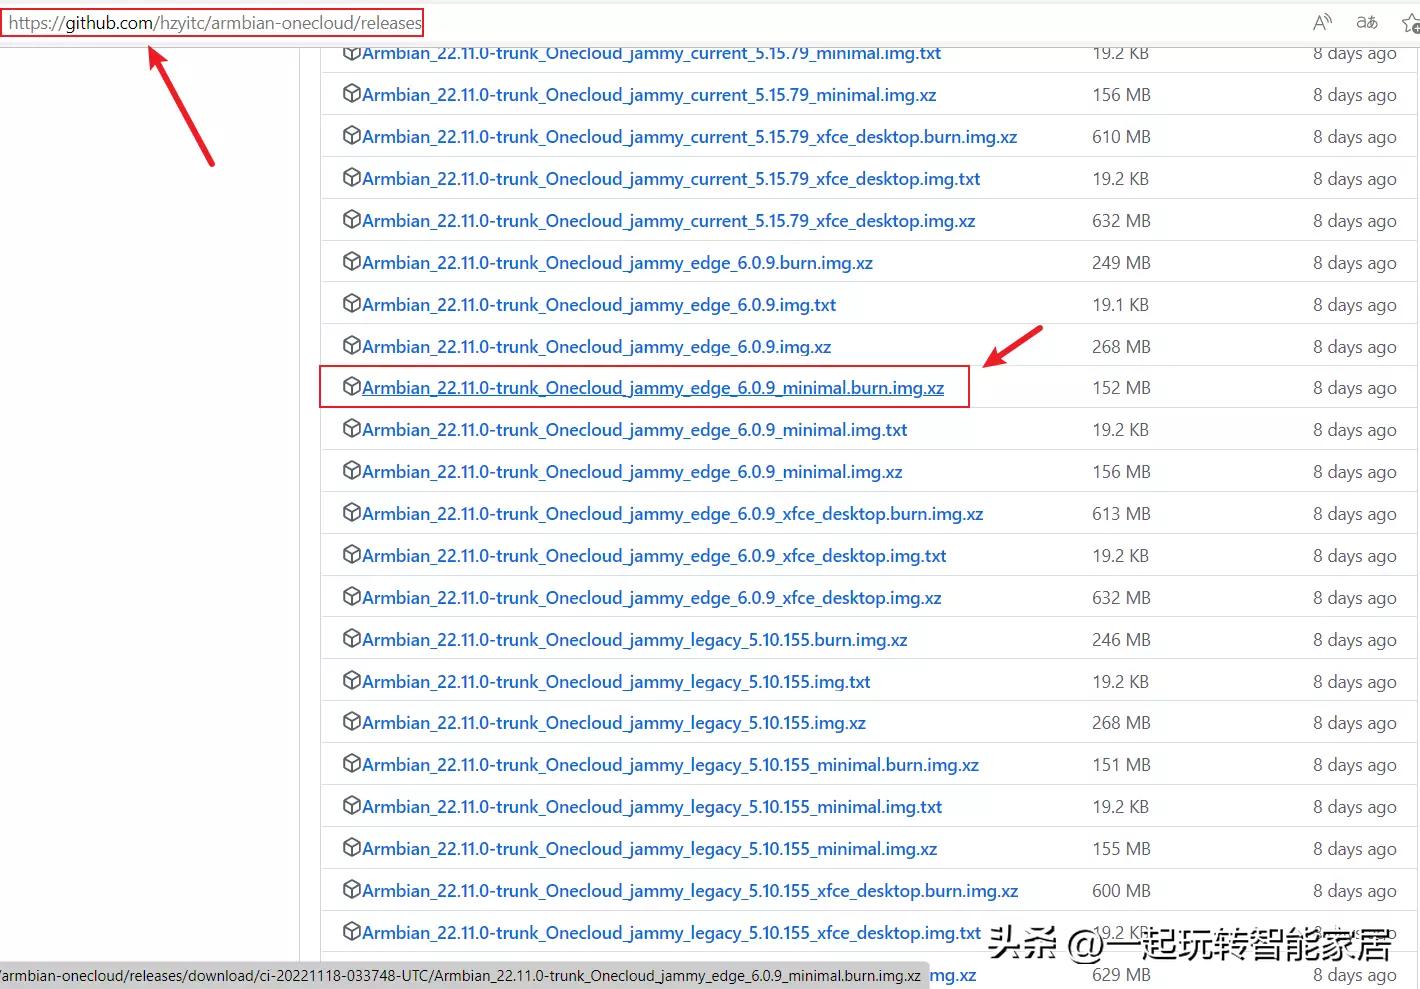Click "8 days ago" in the 152 MB row

pos(1355,388)
